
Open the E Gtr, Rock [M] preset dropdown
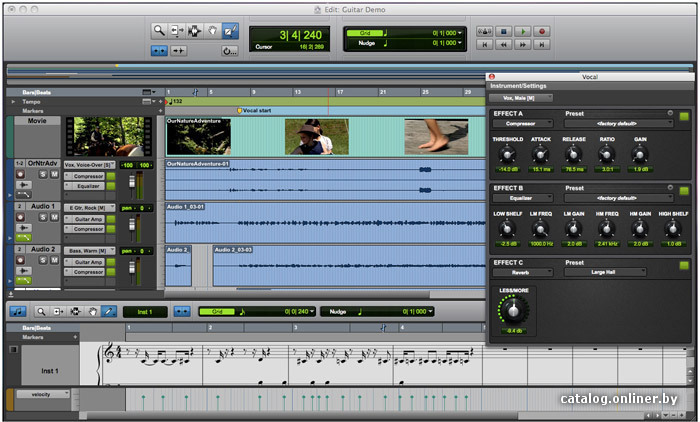[89, 208]
